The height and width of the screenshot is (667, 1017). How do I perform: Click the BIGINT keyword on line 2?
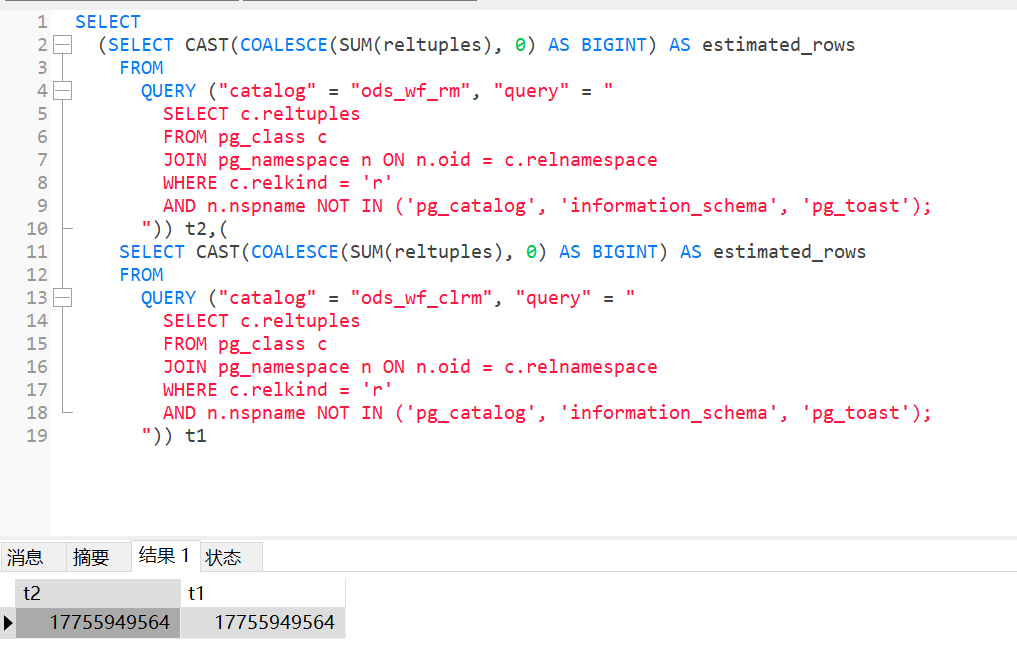coord(614,45)
